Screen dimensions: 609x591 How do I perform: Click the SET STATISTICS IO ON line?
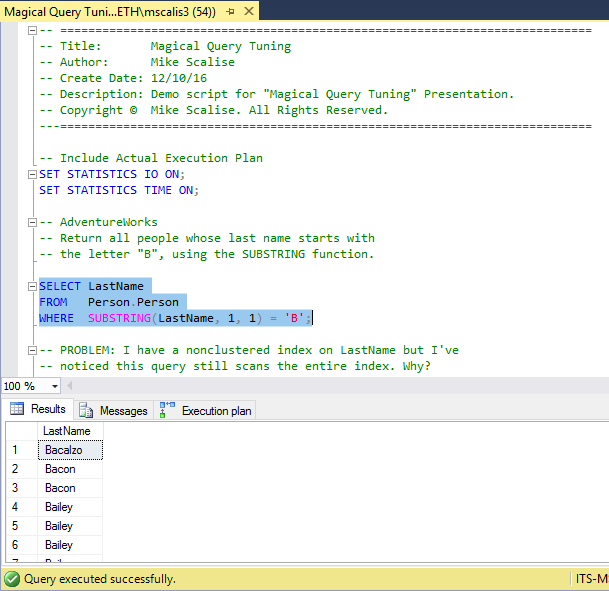[x=112, y=174]
